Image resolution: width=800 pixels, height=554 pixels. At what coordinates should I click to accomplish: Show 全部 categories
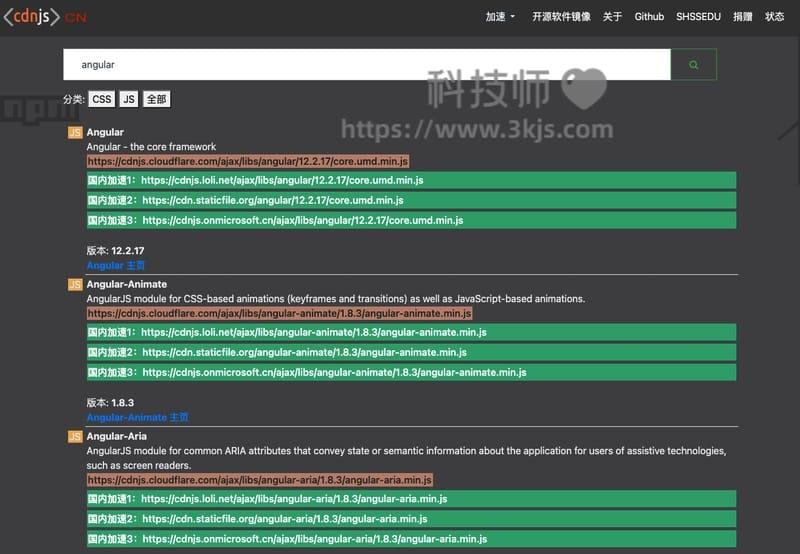coord(157,99)
